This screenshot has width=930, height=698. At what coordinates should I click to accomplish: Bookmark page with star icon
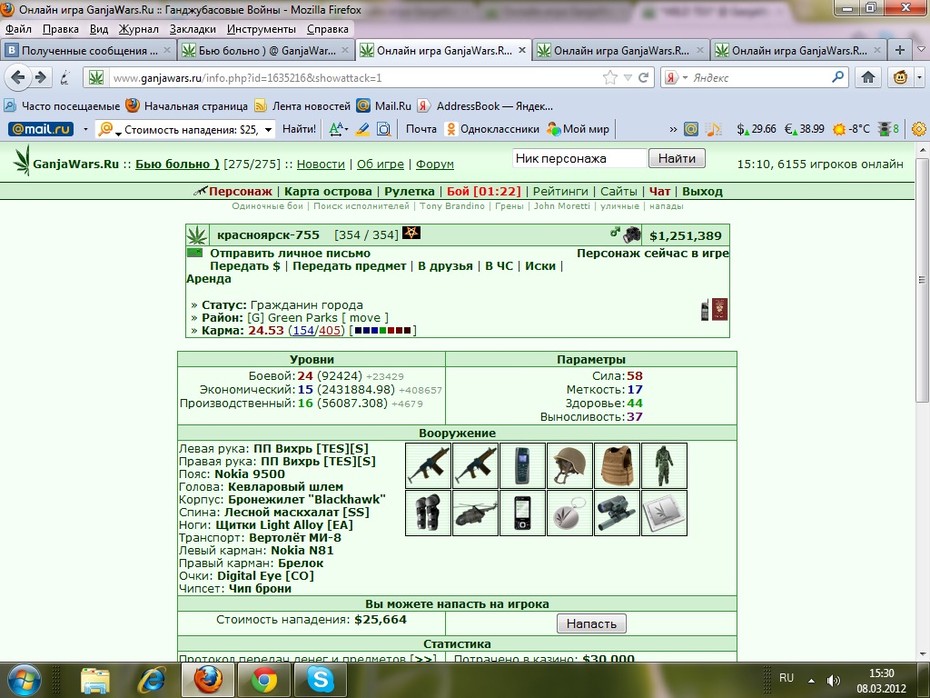pyautogui.click(x=610, y=78)
